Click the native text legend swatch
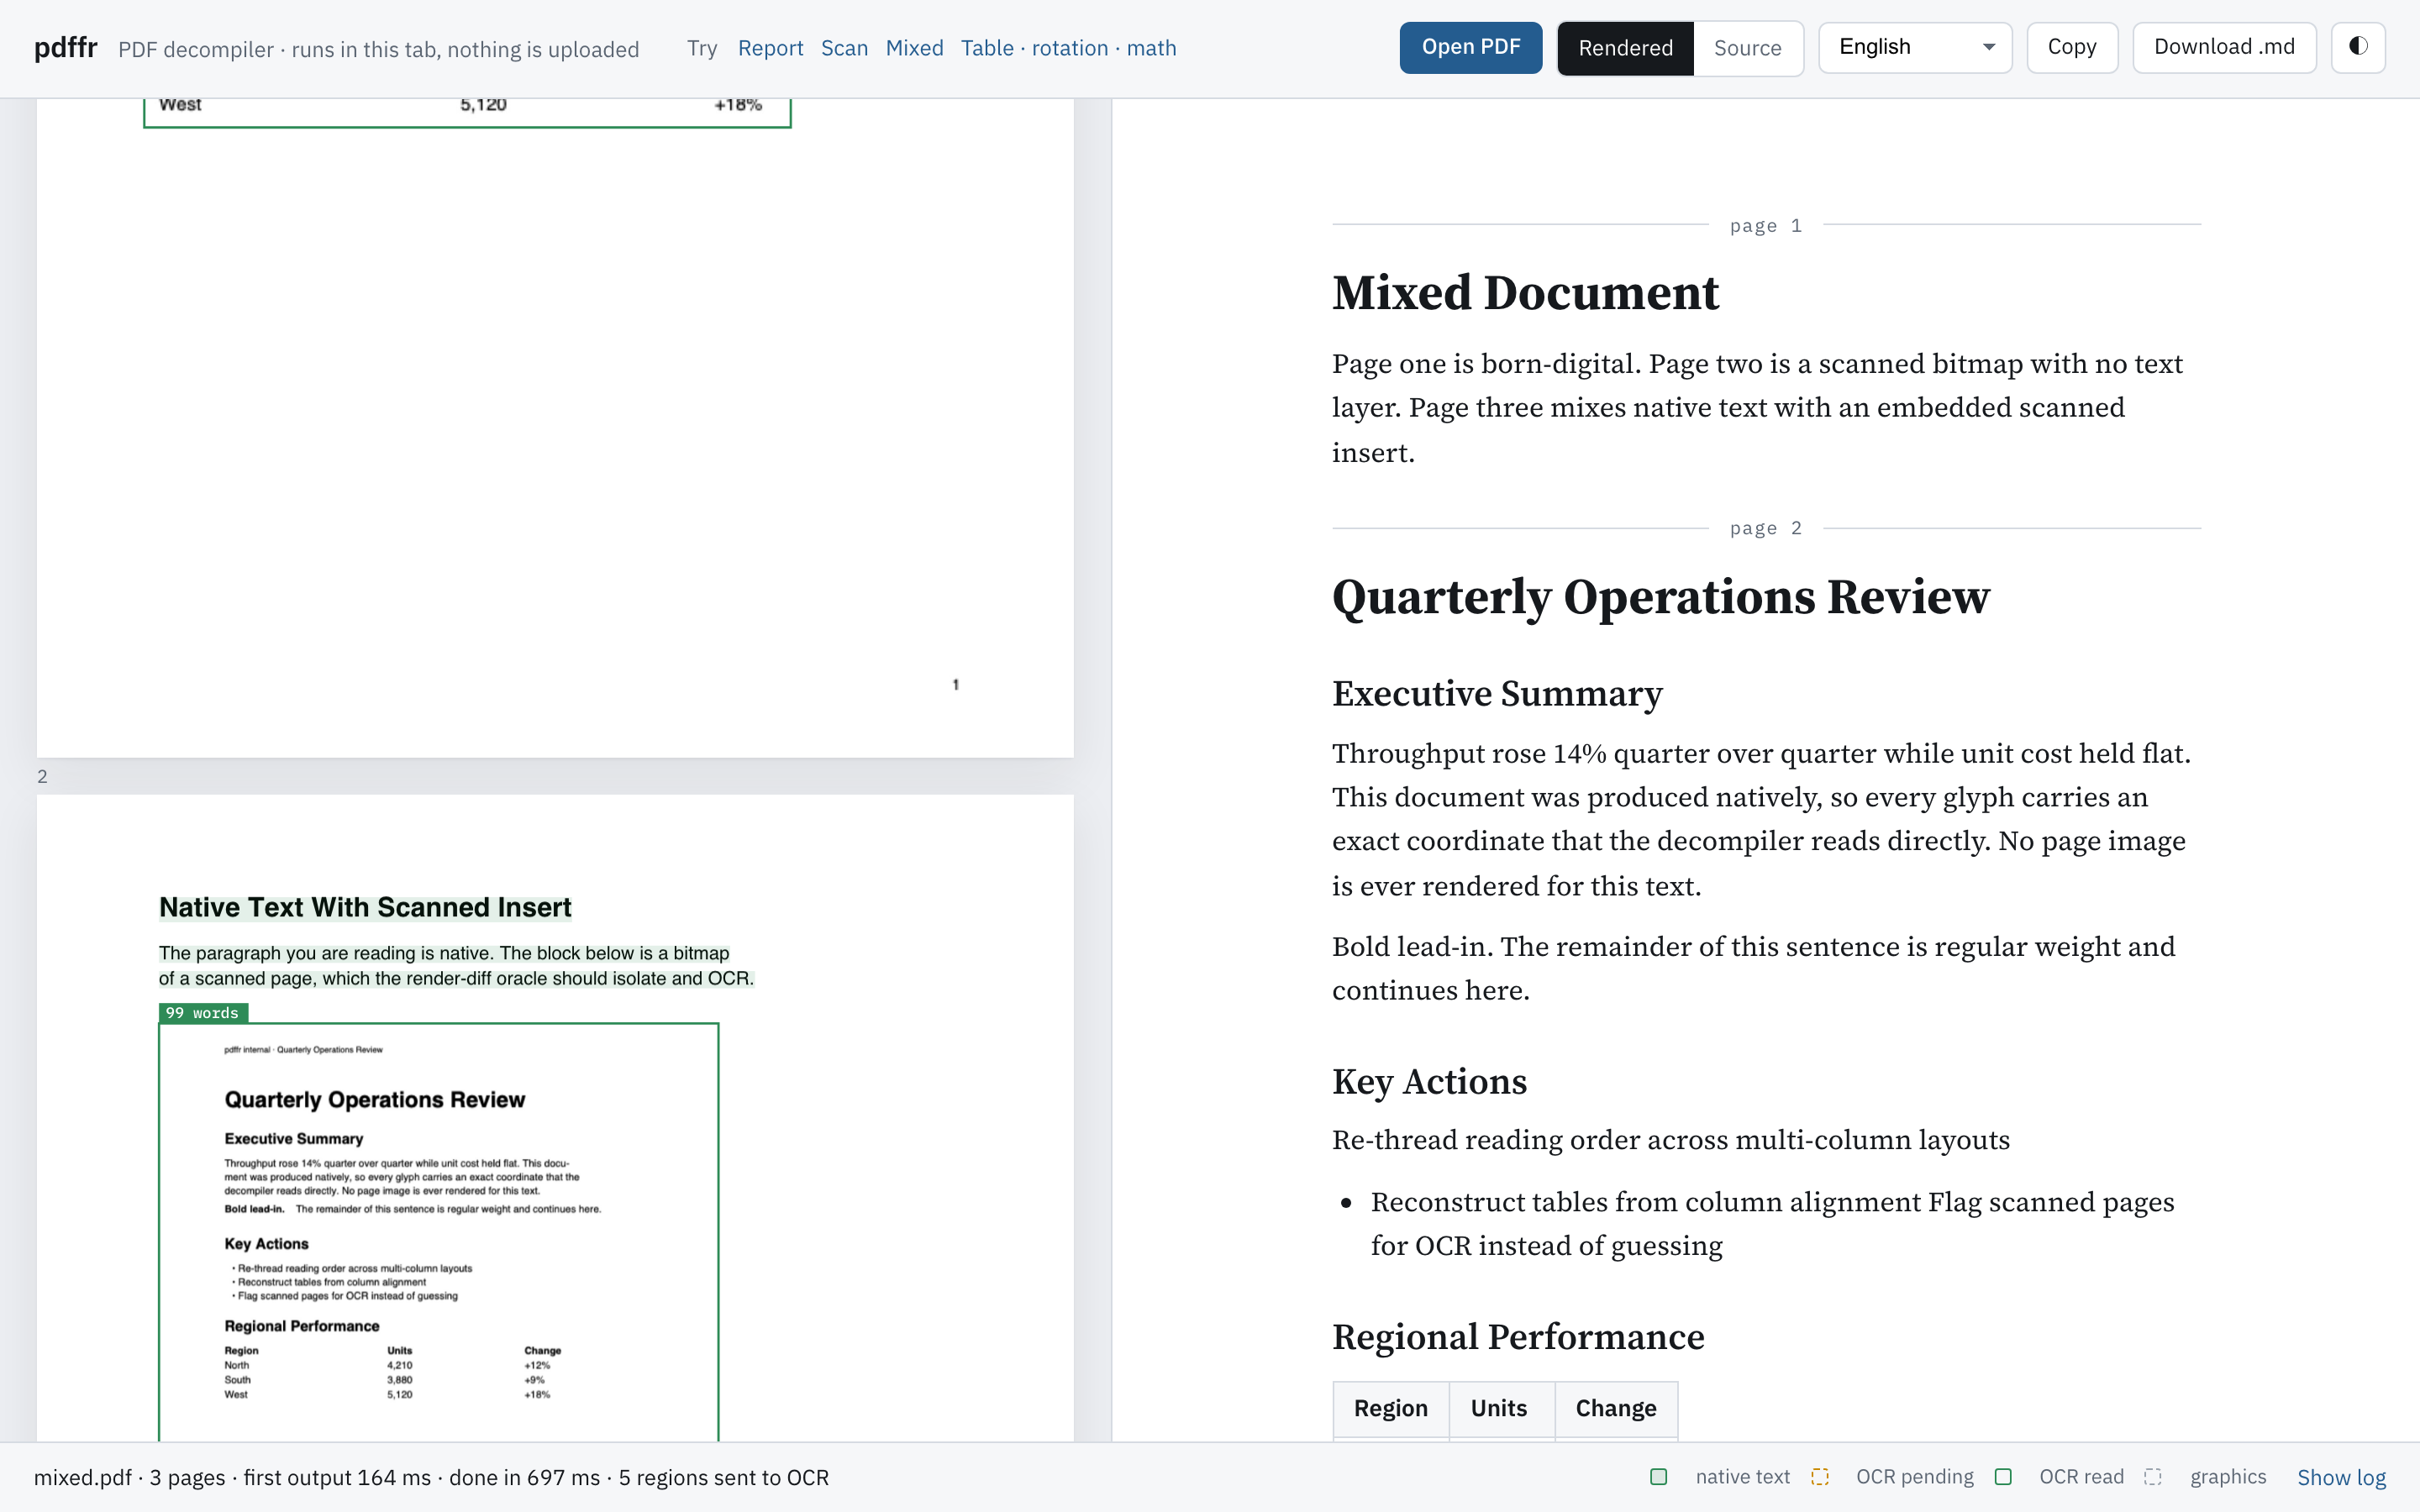This screenshot has width=2420, height=1512. click(x=1658, y=1477)
